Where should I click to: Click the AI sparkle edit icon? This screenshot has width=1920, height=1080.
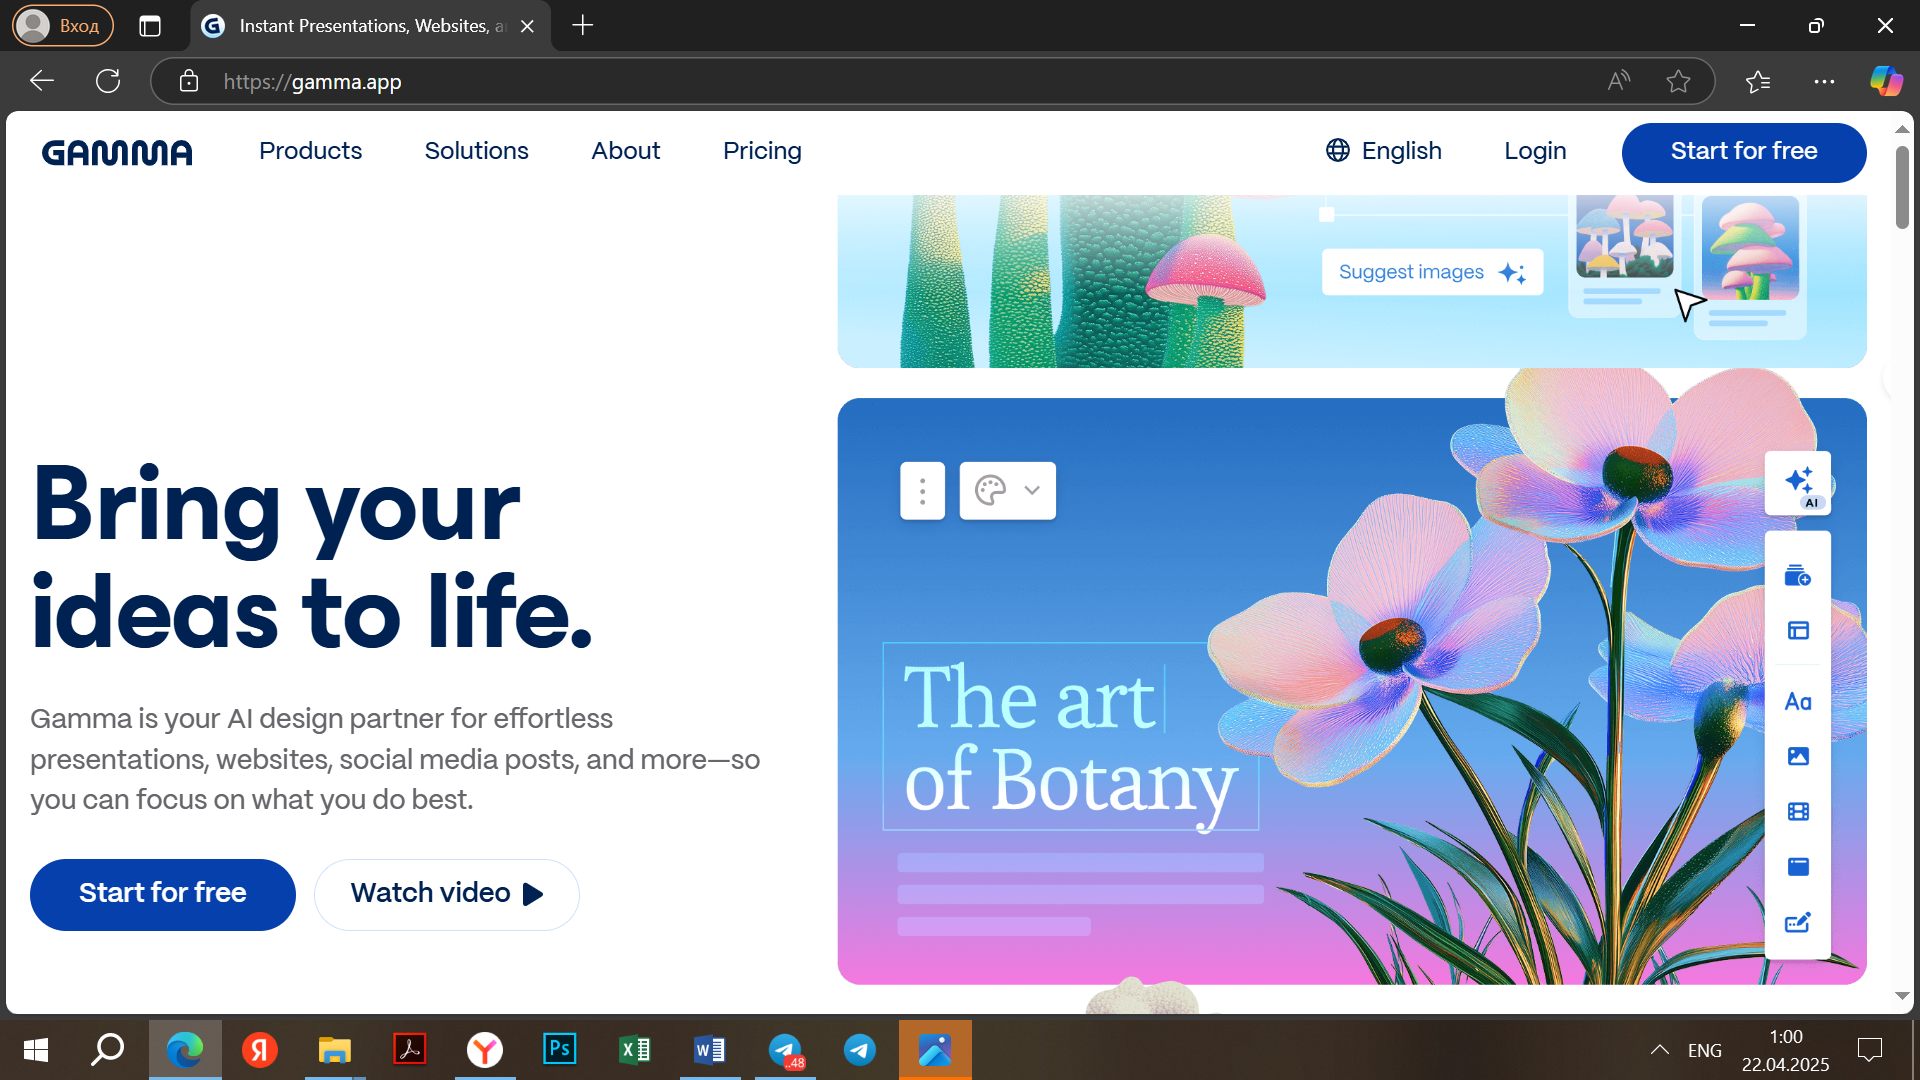pos(1798,483)
